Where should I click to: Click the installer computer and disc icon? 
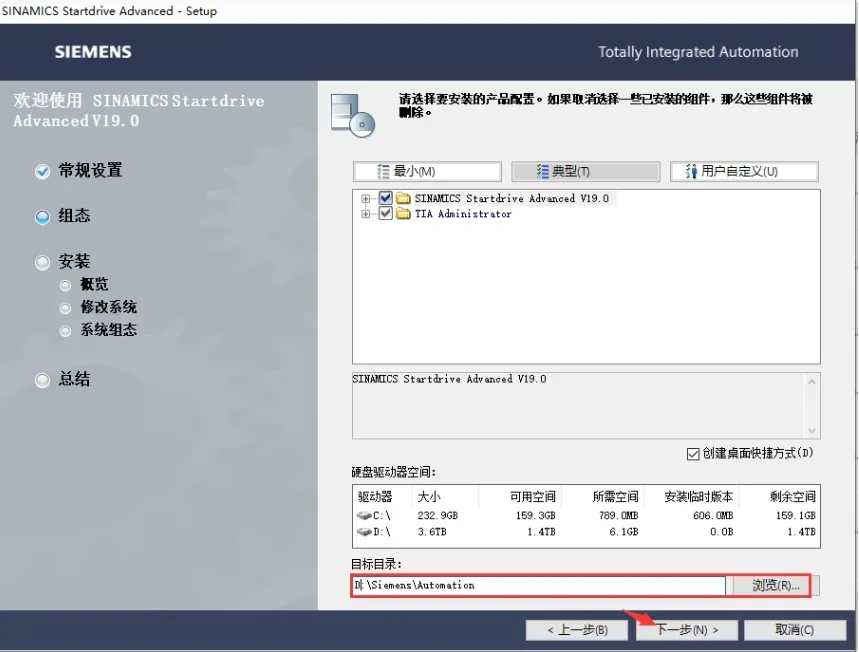(353, 116)
